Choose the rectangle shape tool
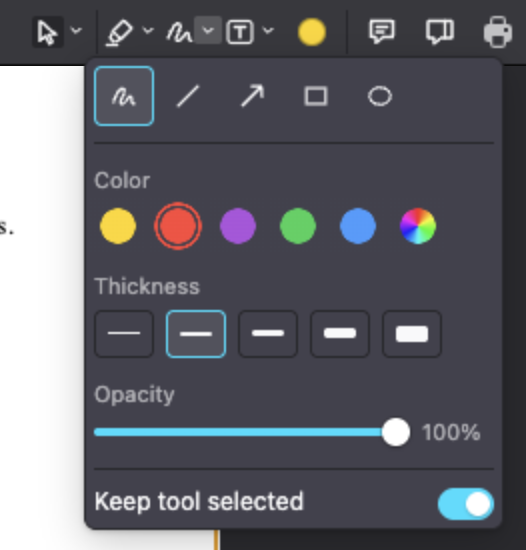The width and height of the screenshot is (526, 550). [x=316, y=96]
